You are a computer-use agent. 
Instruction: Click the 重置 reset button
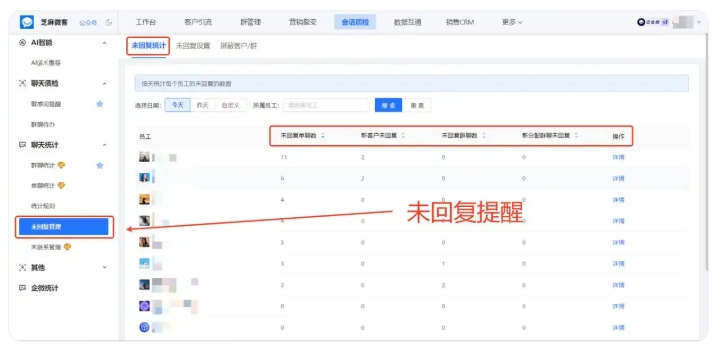click(x=417, y=105)
